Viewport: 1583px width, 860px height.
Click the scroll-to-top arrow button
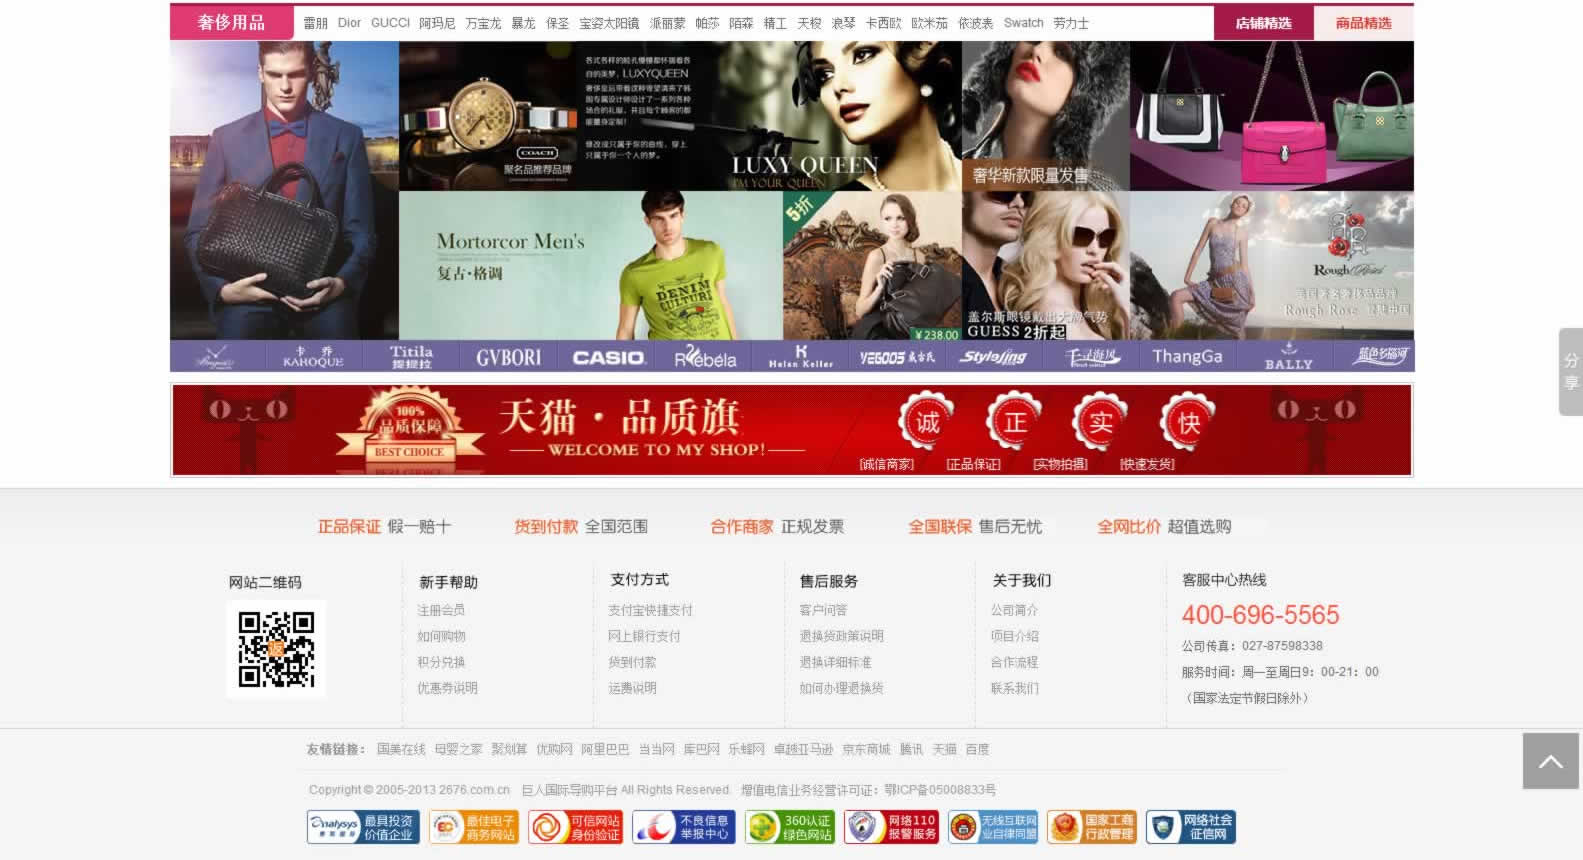coord(1550,761)
